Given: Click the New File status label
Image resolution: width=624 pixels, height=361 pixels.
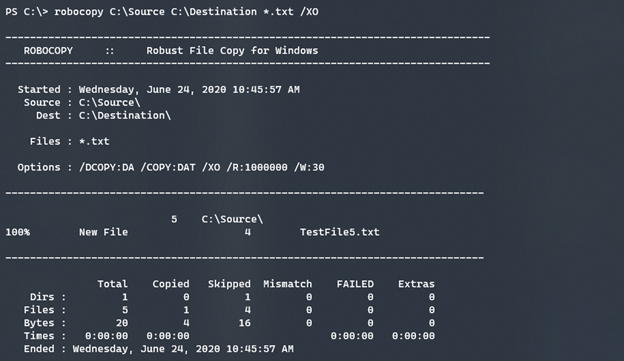Looking at the screenshot, I should [x=103, y=232].
